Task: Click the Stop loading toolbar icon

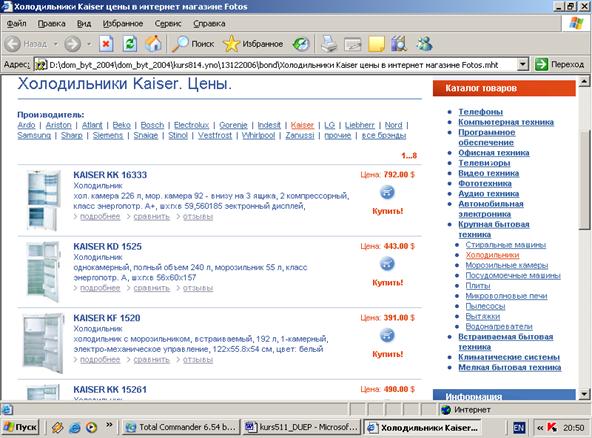Action: tap(106, 44)
